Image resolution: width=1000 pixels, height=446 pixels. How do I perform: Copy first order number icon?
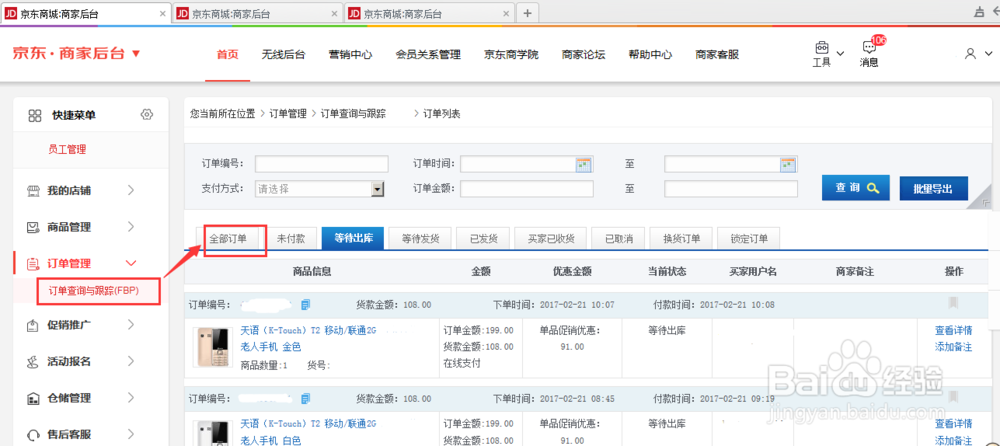coord(305,304)
